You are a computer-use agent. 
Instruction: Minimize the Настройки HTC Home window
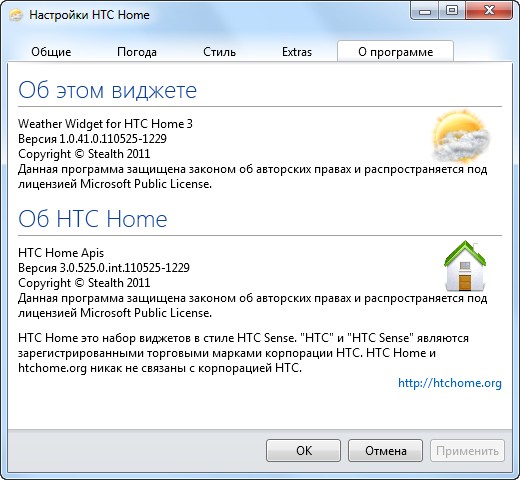pos(424,12)
